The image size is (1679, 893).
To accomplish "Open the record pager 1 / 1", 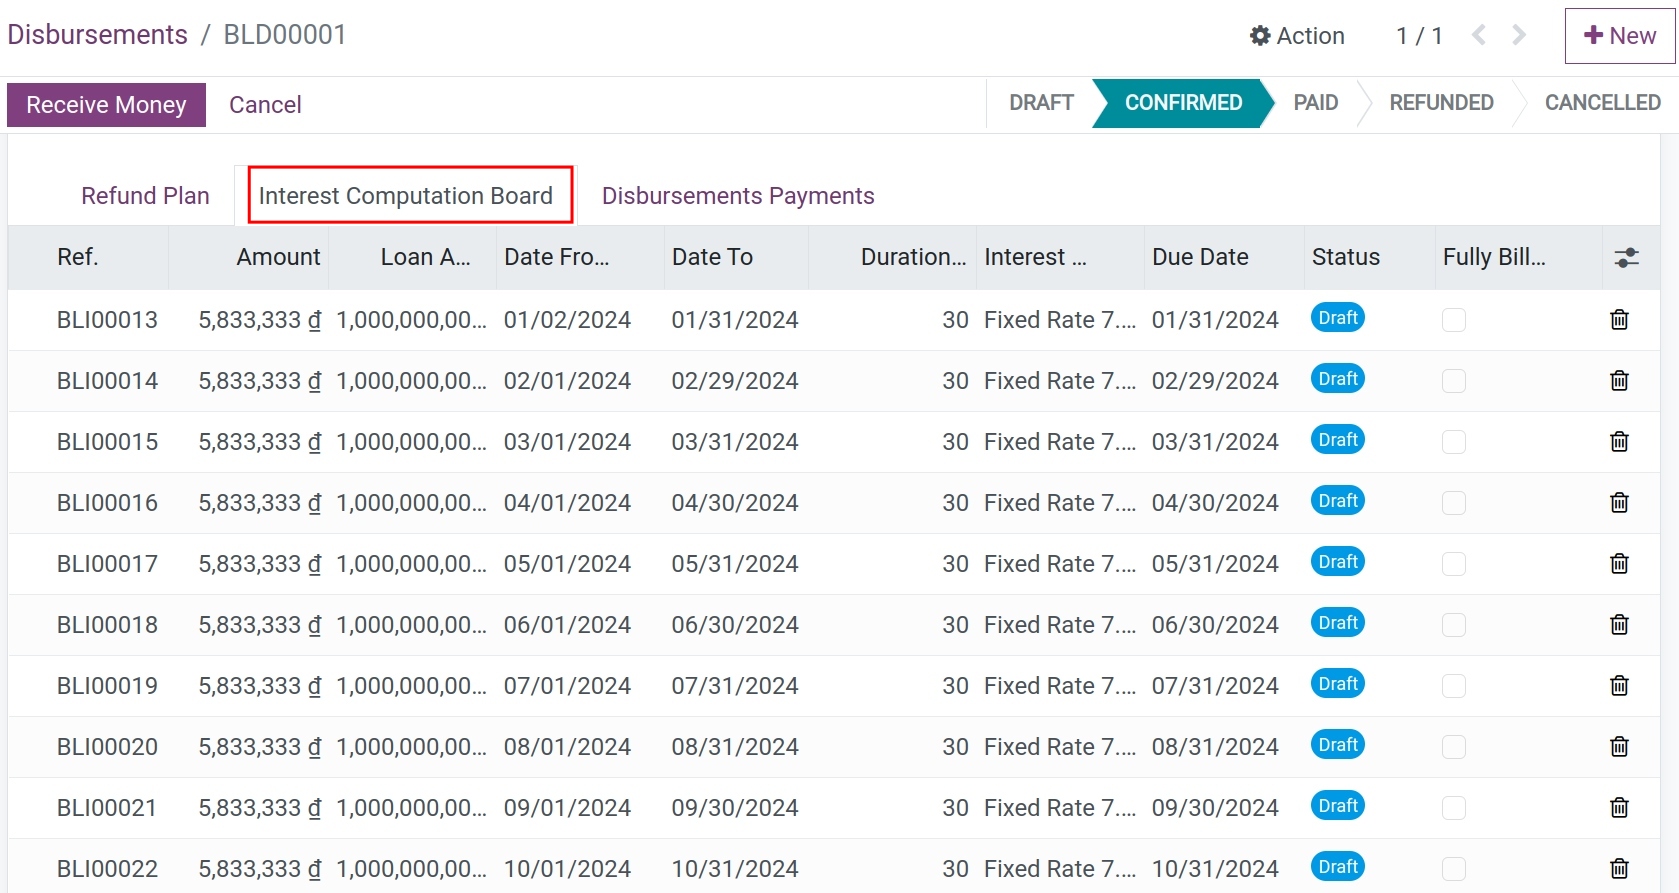I will [x=1419, y=36].
